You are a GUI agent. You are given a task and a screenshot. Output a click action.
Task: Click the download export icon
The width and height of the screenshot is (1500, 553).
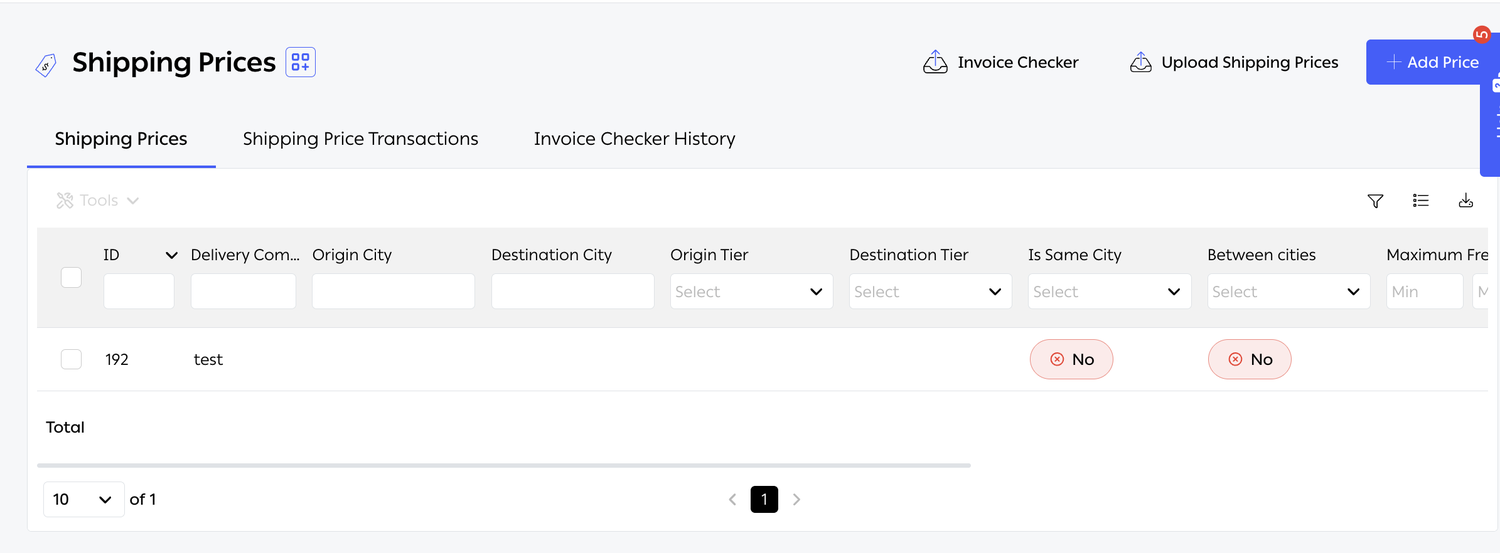click(x=1466, y=200)
